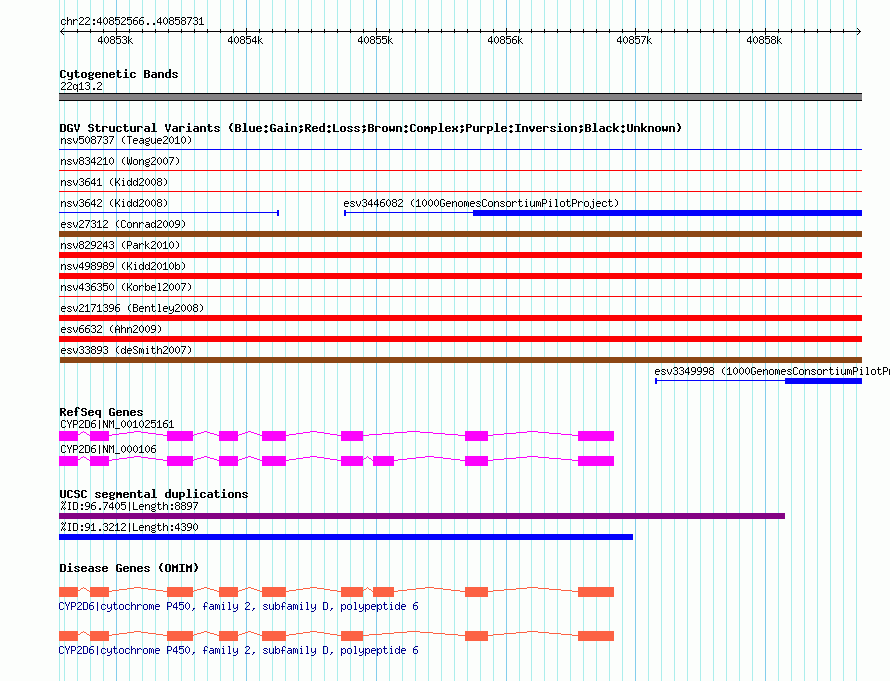The image size is (890, 681).
Task: Click the 40857k ruler tick label
Action: click(634, 40)
